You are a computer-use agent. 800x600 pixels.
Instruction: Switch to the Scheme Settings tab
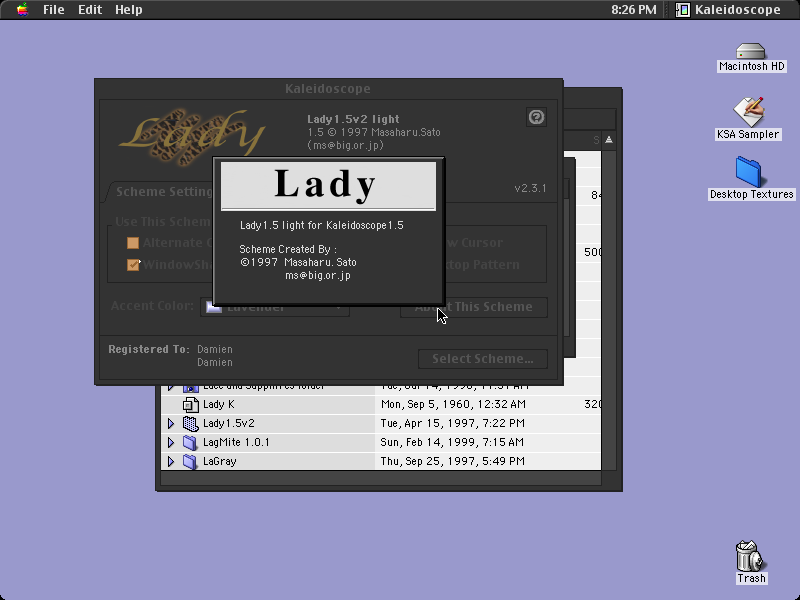(x=163, y=191)
